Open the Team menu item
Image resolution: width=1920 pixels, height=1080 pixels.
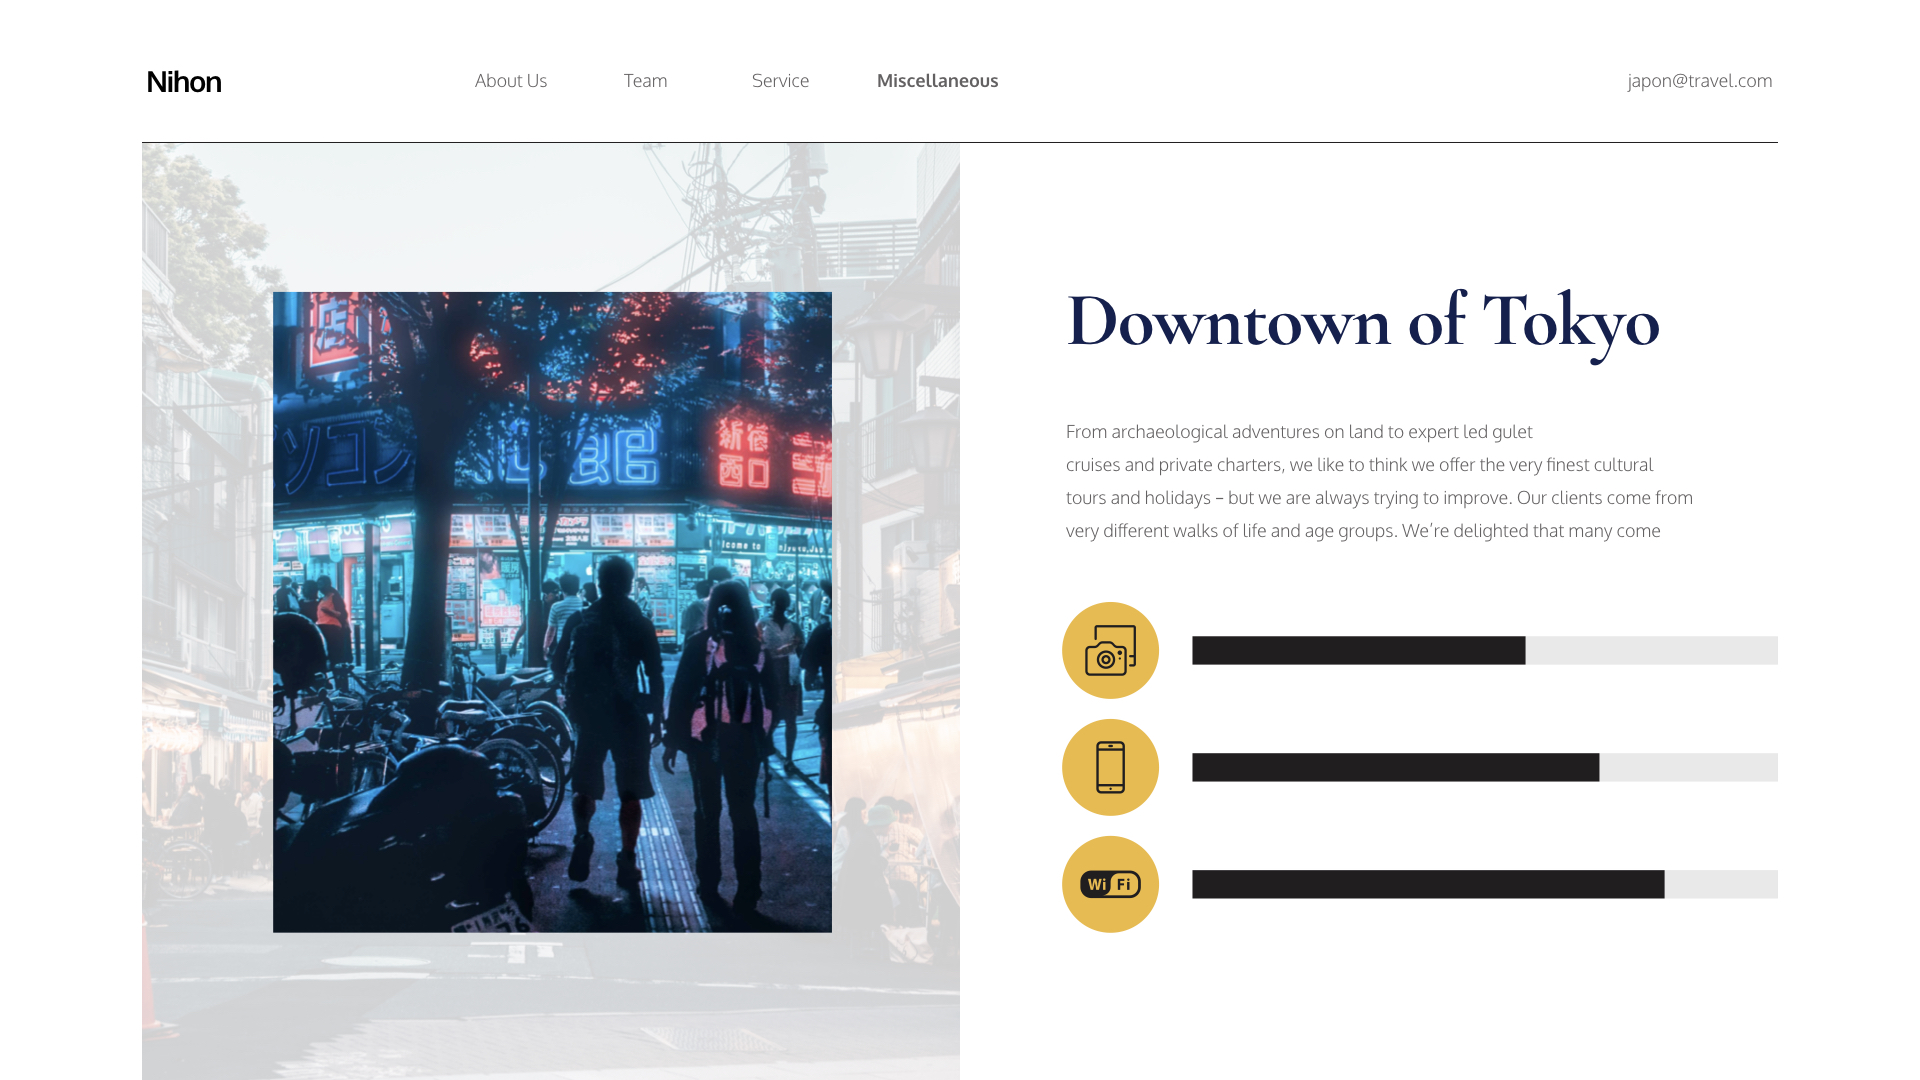645,81
